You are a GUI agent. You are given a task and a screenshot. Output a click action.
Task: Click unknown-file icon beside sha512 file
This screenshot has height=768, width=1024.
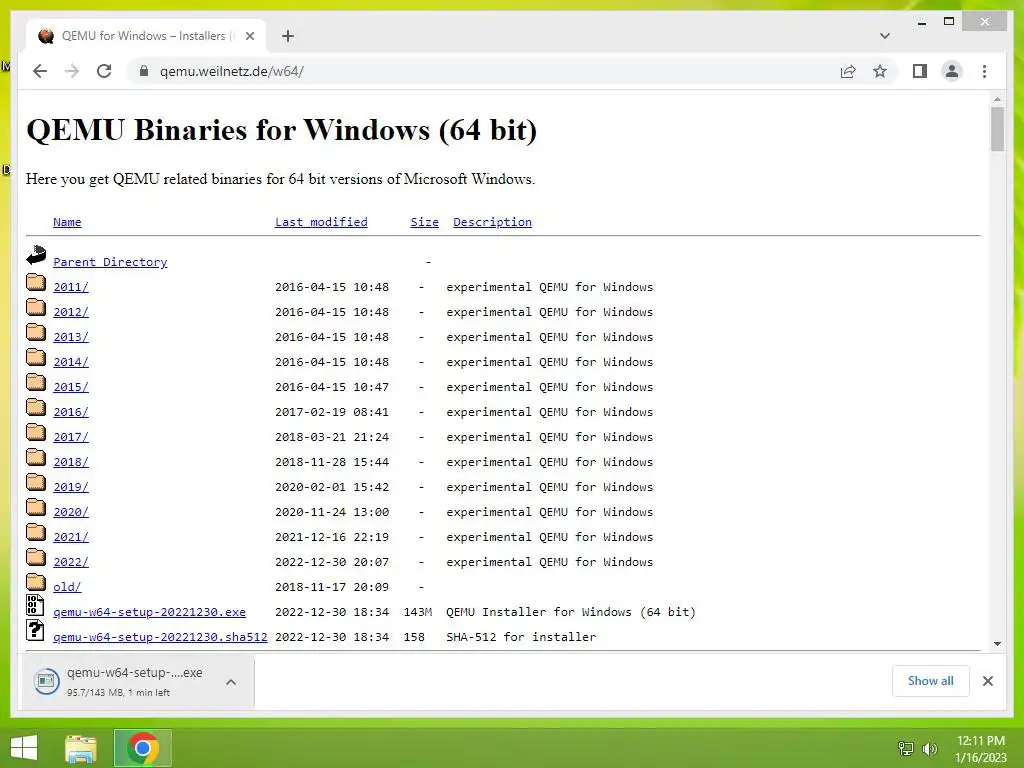35,630
